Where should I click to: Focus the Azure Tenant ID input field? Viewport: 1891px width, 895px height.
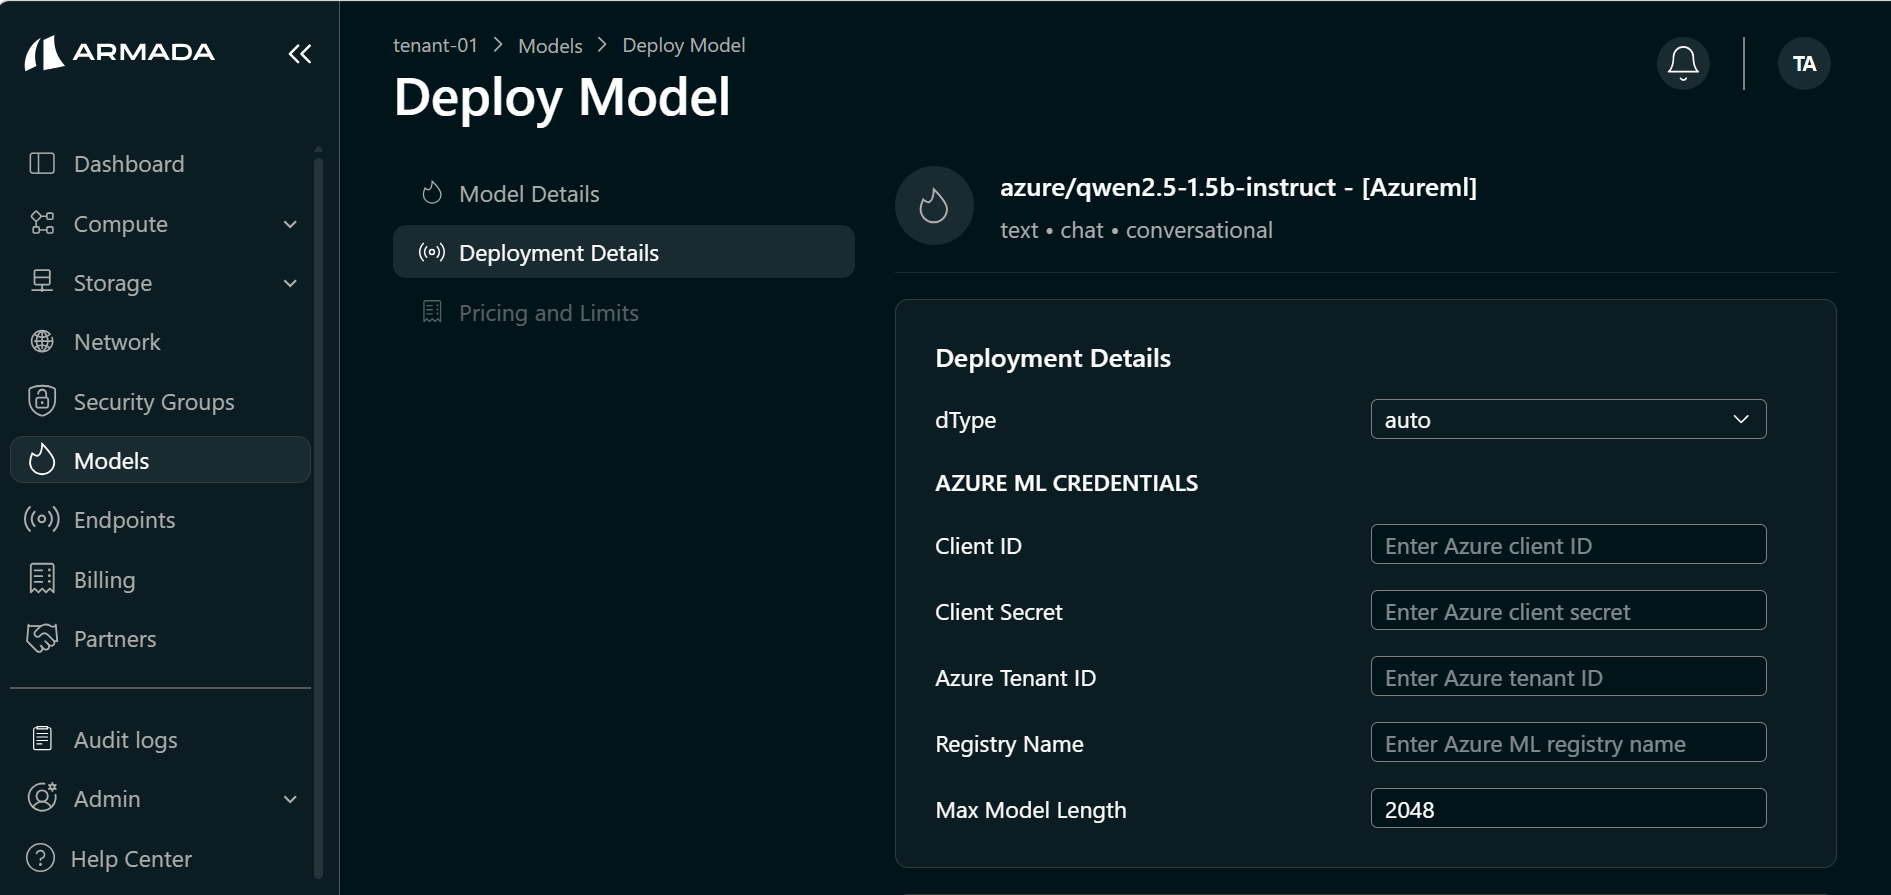1568,677
